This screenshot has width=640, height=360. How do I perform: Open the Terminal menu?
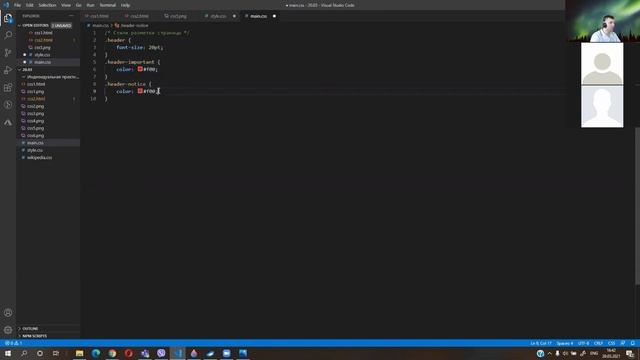click(x=108, y=5)
